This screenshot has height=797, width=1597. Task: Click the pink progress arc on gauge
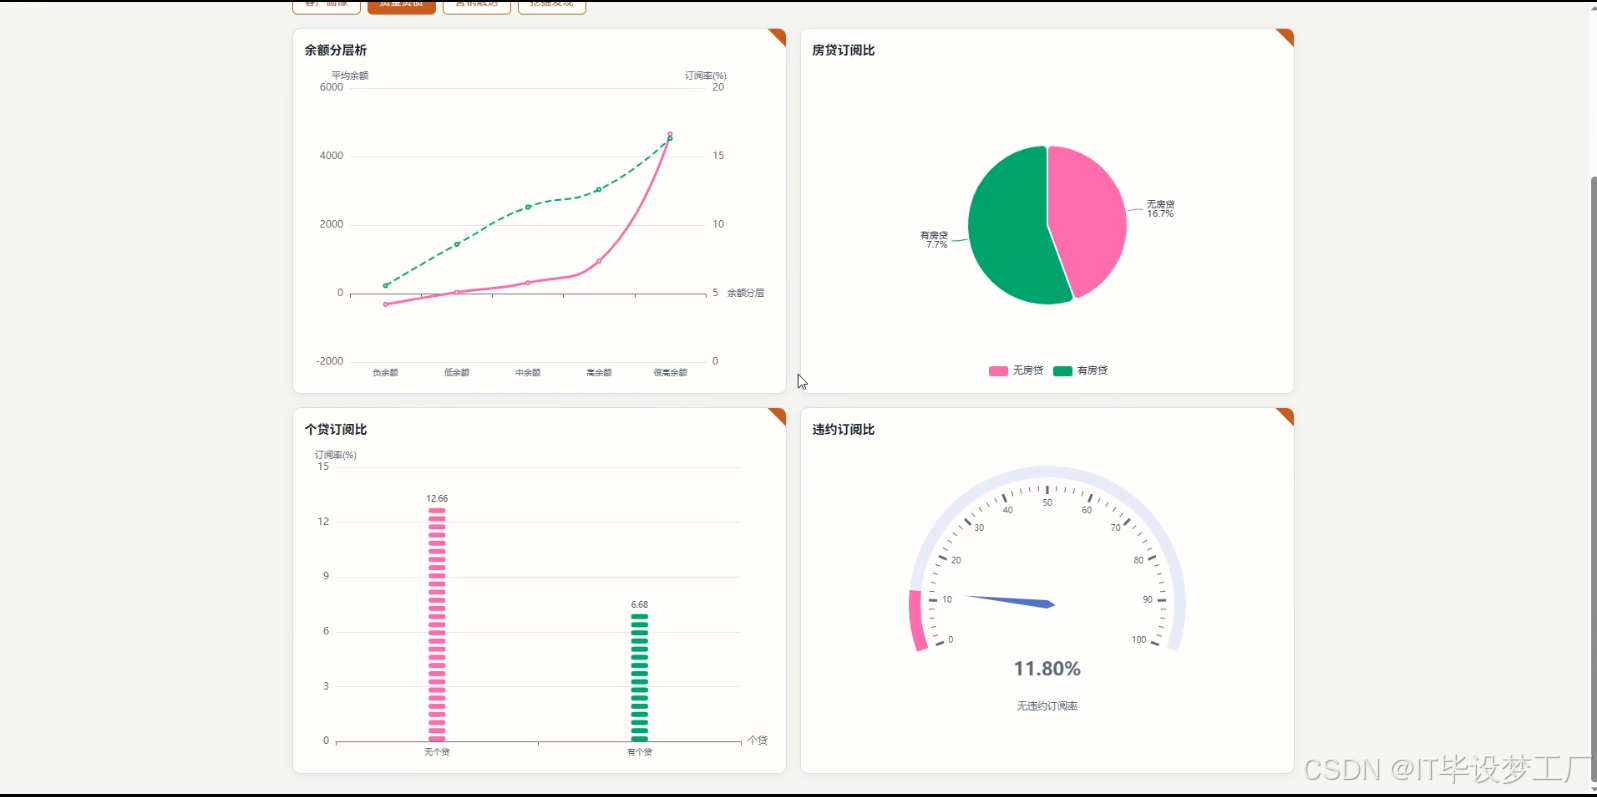point(916,621)
